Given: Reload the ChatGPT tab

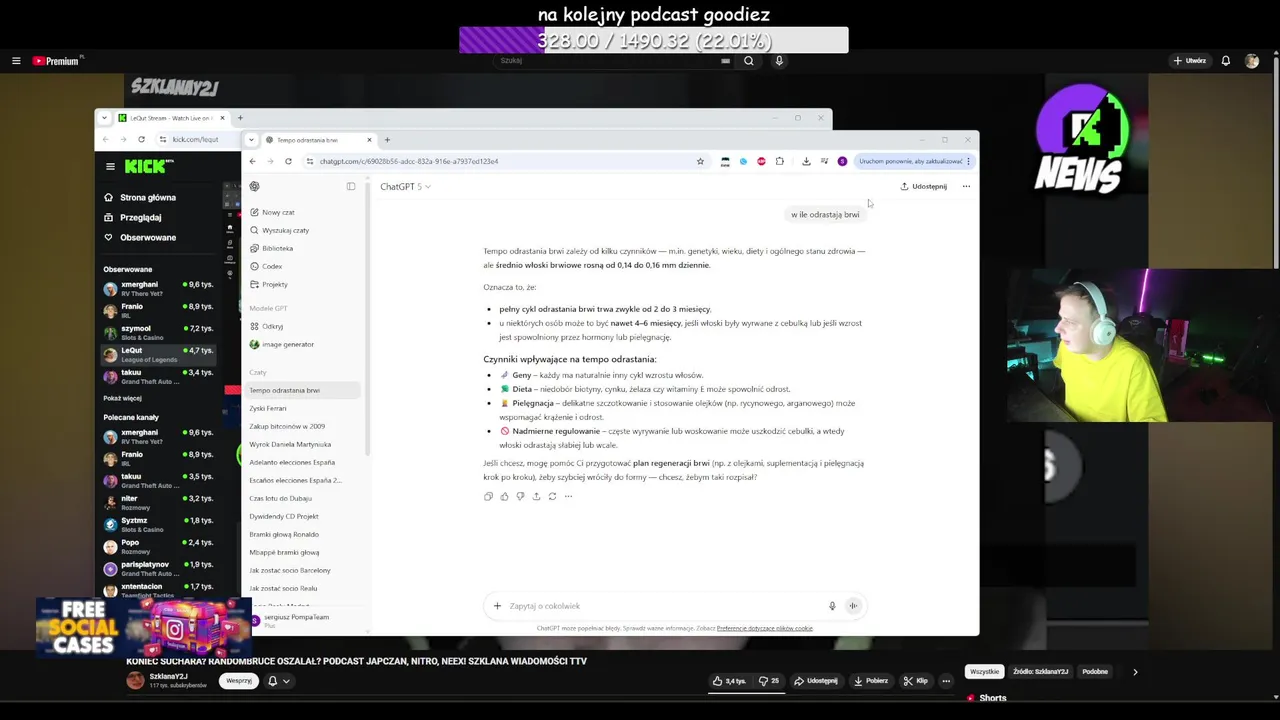Looking at the screenshot, I should (288, 161).
